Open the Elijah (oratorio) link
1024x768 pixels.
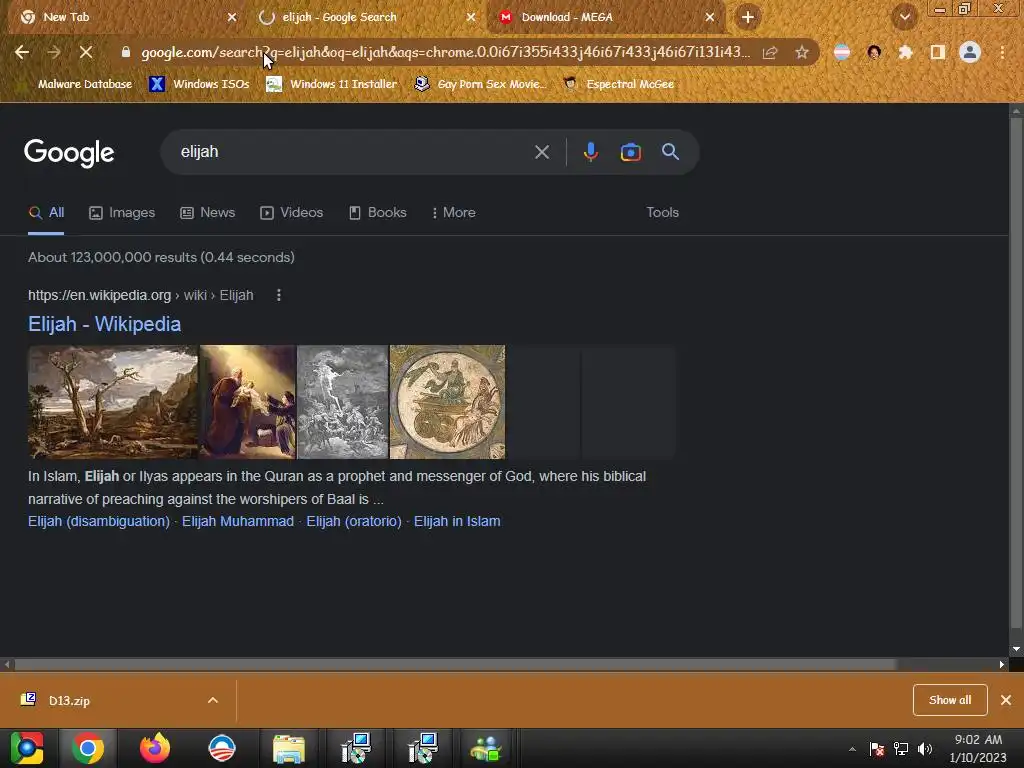pos(354,521)
